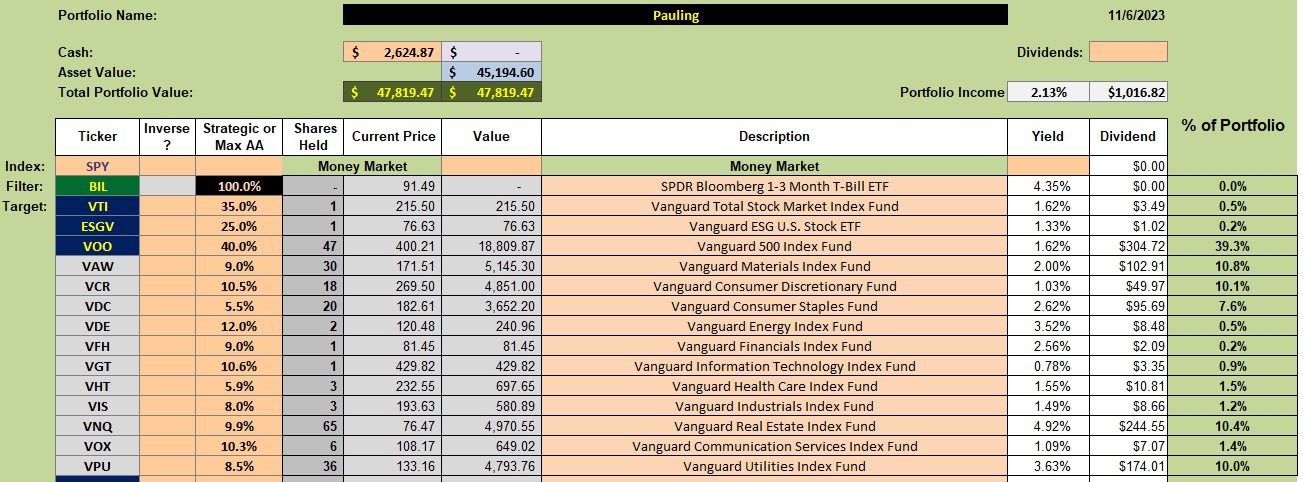Click the value 5,145.30 cell
The width and height of the screenshot is (1303, 482).
491,266
